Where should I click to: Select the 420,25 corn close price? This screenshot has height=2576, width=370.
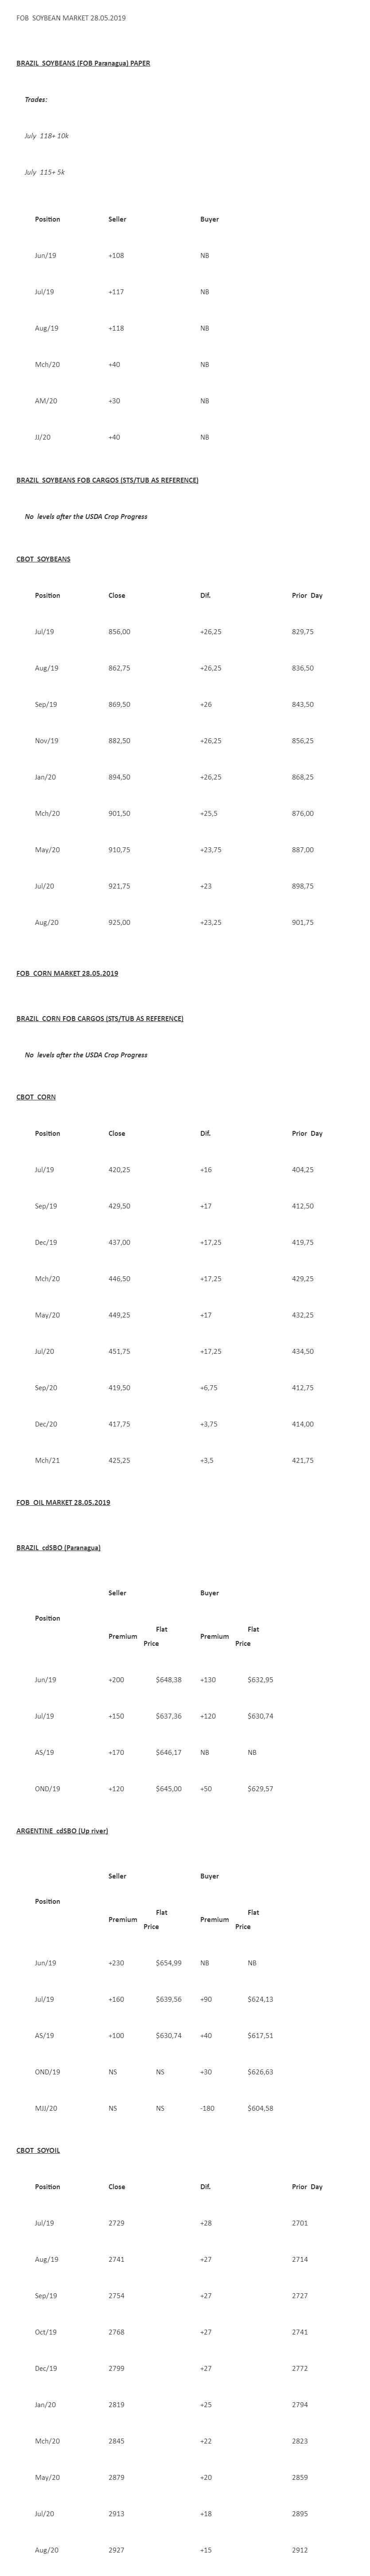(119, 1170)
